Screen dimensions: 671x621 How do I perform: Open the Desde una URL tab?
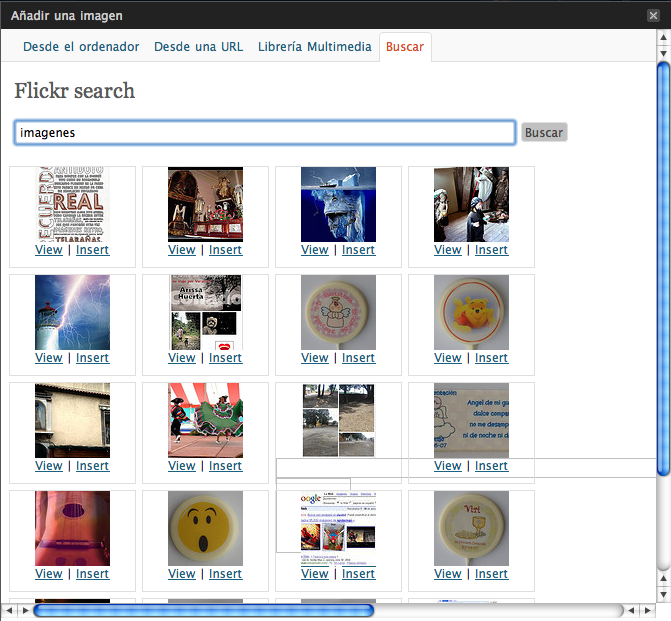coord(198,47)
